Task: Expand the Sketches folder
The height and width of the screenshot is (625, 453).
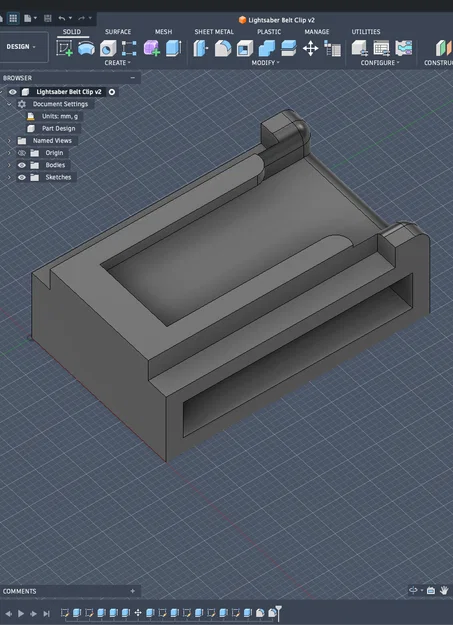Action: point(9,177)
